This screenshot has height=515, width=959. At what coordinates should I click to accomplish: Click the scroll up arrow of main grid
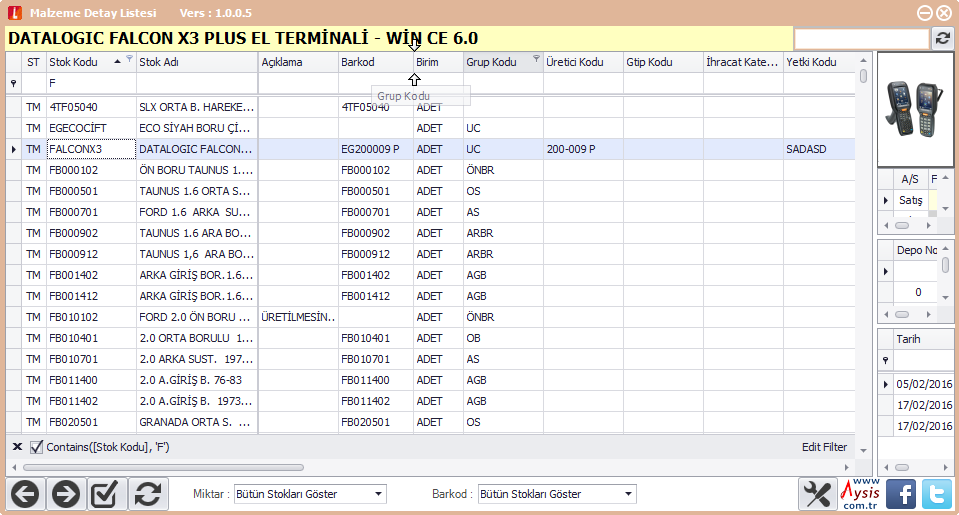863,60
